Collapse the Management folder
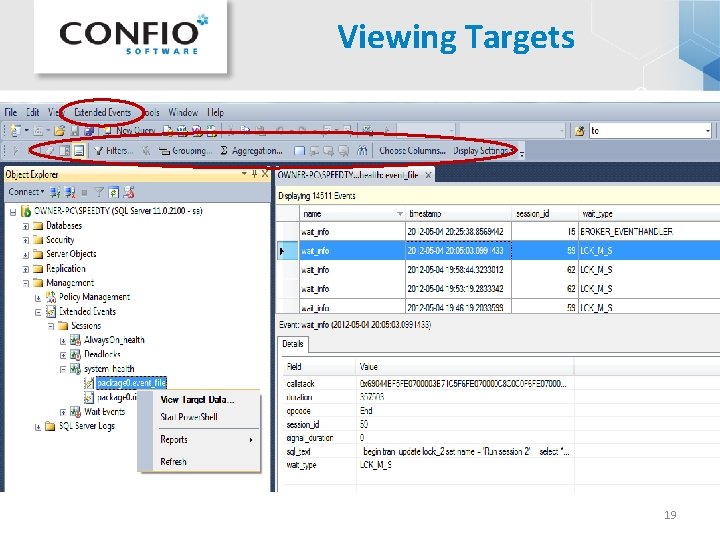 pos(26,283)
